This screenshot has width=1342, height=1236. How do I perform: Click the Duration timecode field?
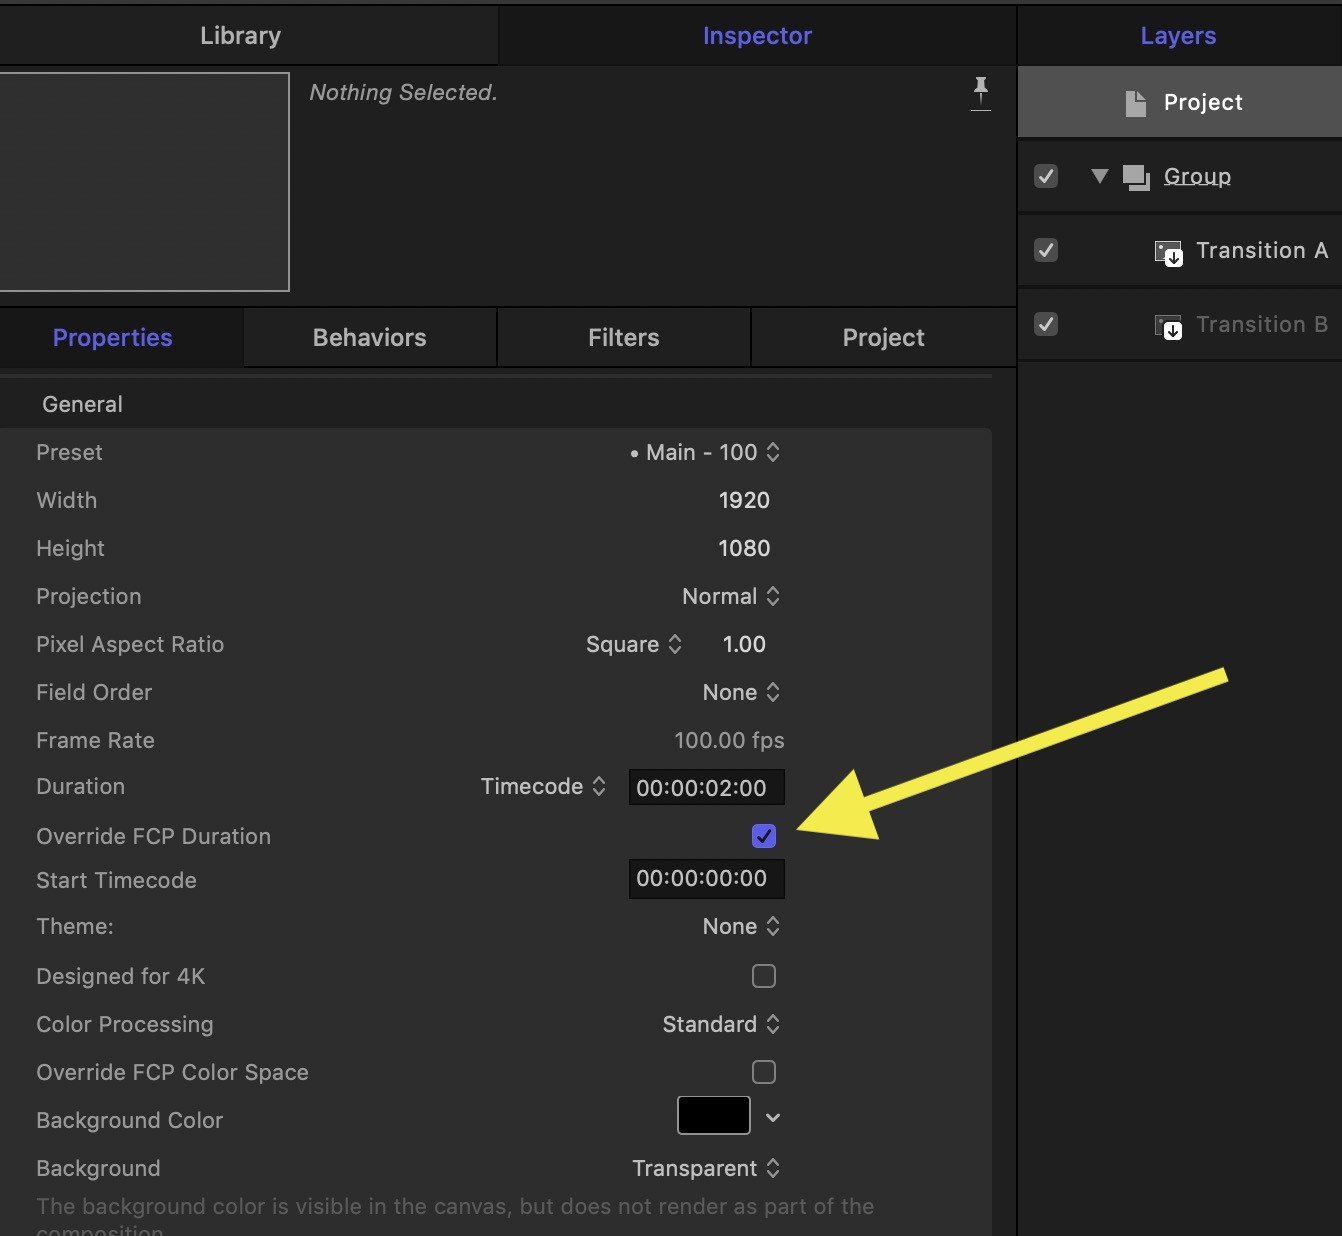tap(705, 788)
